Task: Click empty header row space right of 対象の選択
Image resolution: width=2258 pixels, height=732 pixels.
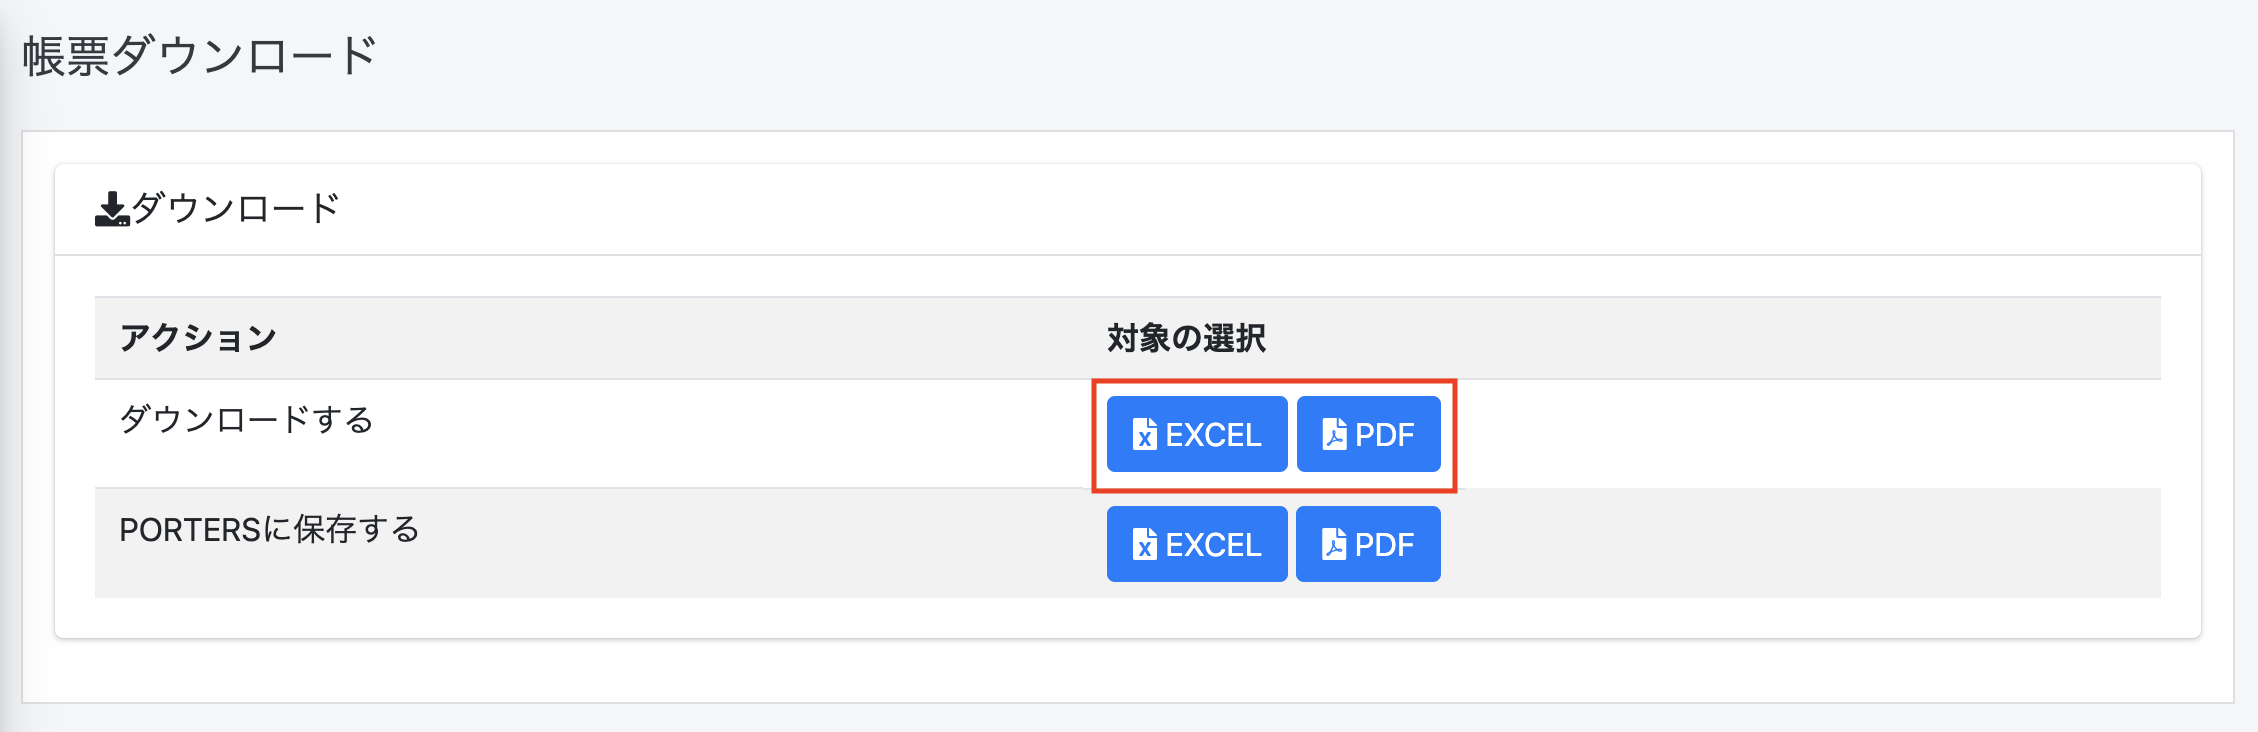Action: tap(1700, 338)
